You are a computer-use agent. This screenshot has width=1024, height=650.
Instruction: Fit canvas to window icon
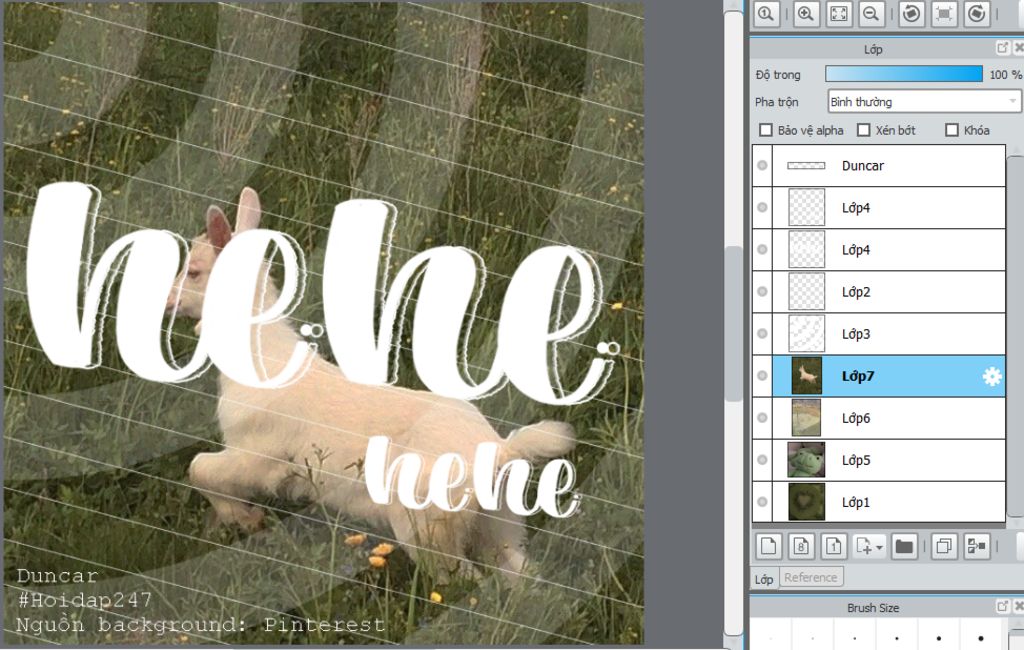[839, 14]
